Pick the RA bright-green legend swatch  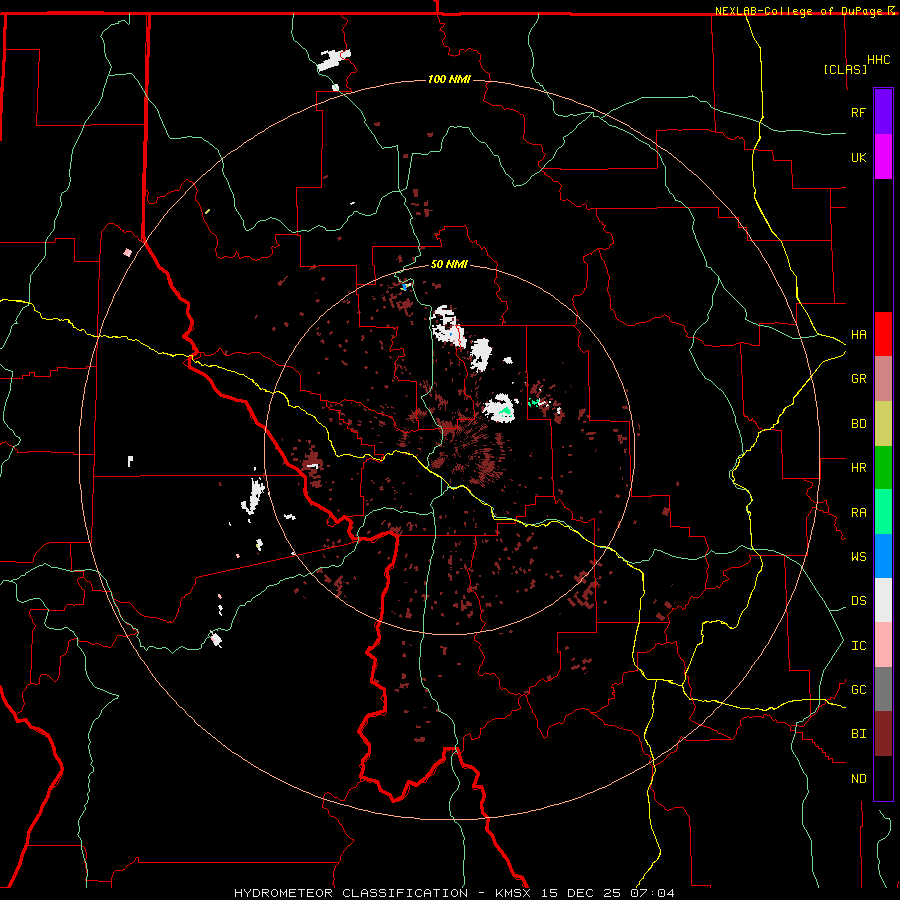883,512
